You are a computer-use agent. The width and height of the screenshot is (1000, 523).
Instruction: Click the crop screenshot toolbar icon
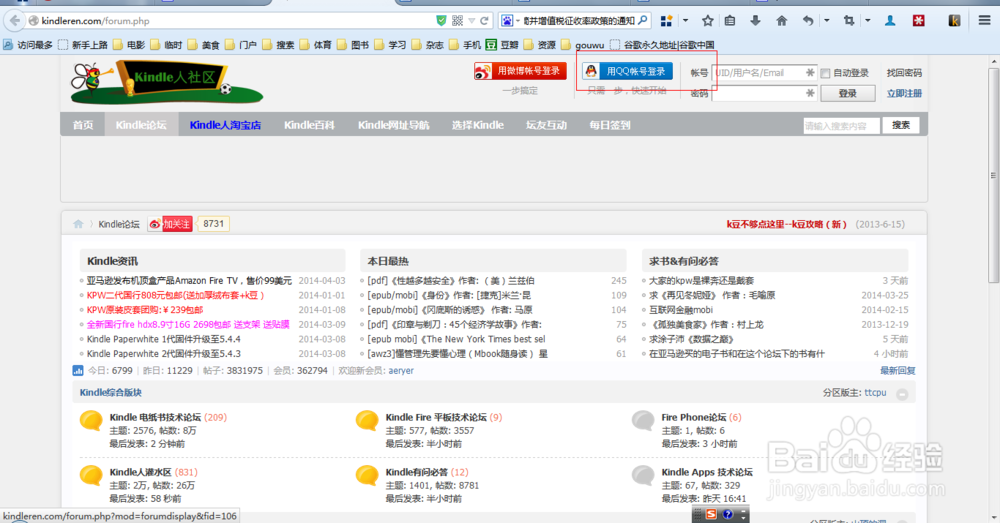[849, 20]
